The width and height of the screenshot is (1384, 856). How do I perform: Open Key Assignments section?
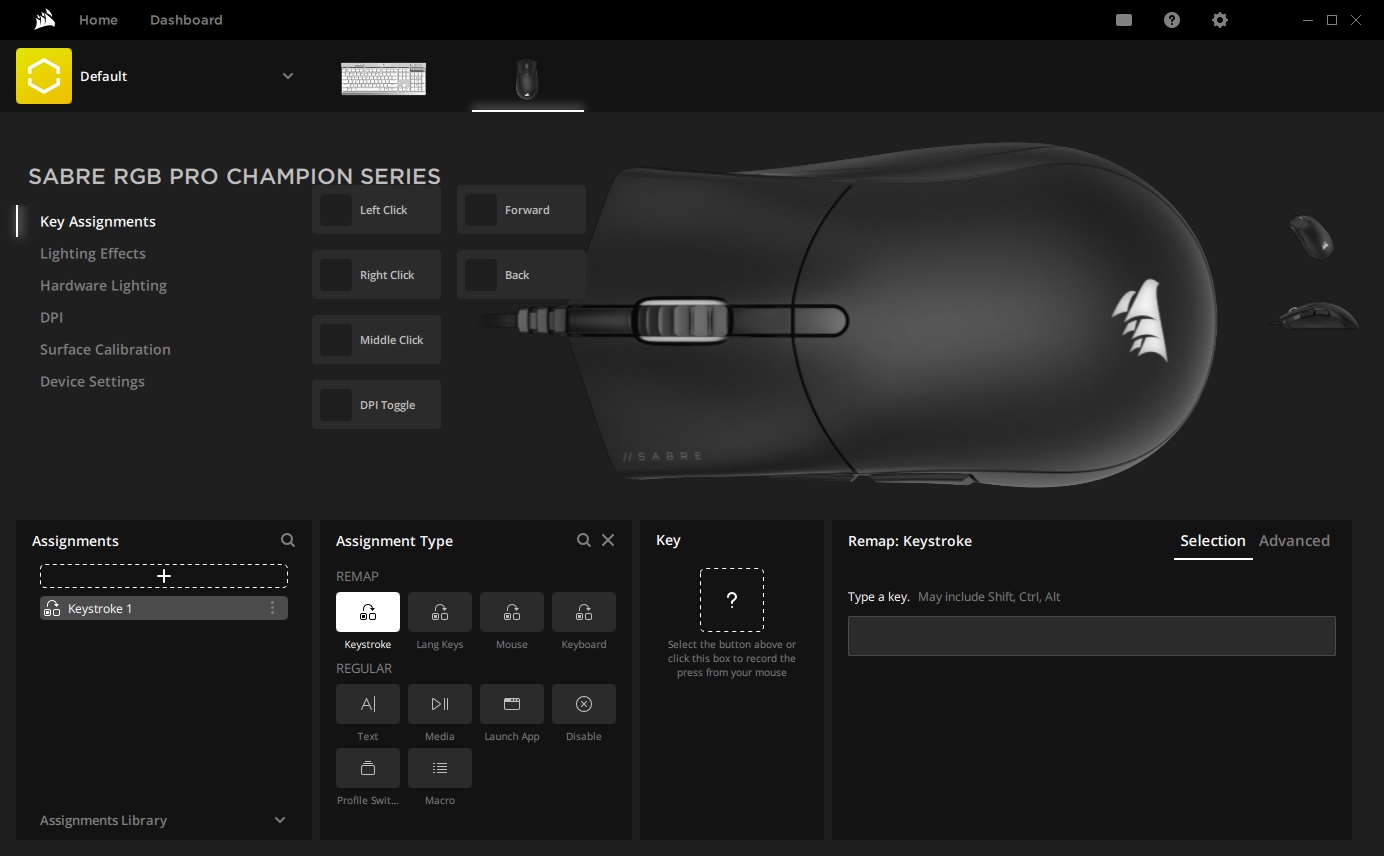[x=98, y=222]
